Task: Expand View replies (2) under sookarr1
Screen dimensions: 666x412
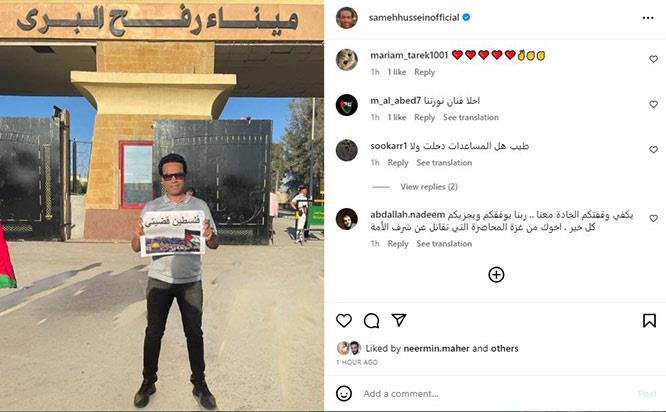Action: 429,186
